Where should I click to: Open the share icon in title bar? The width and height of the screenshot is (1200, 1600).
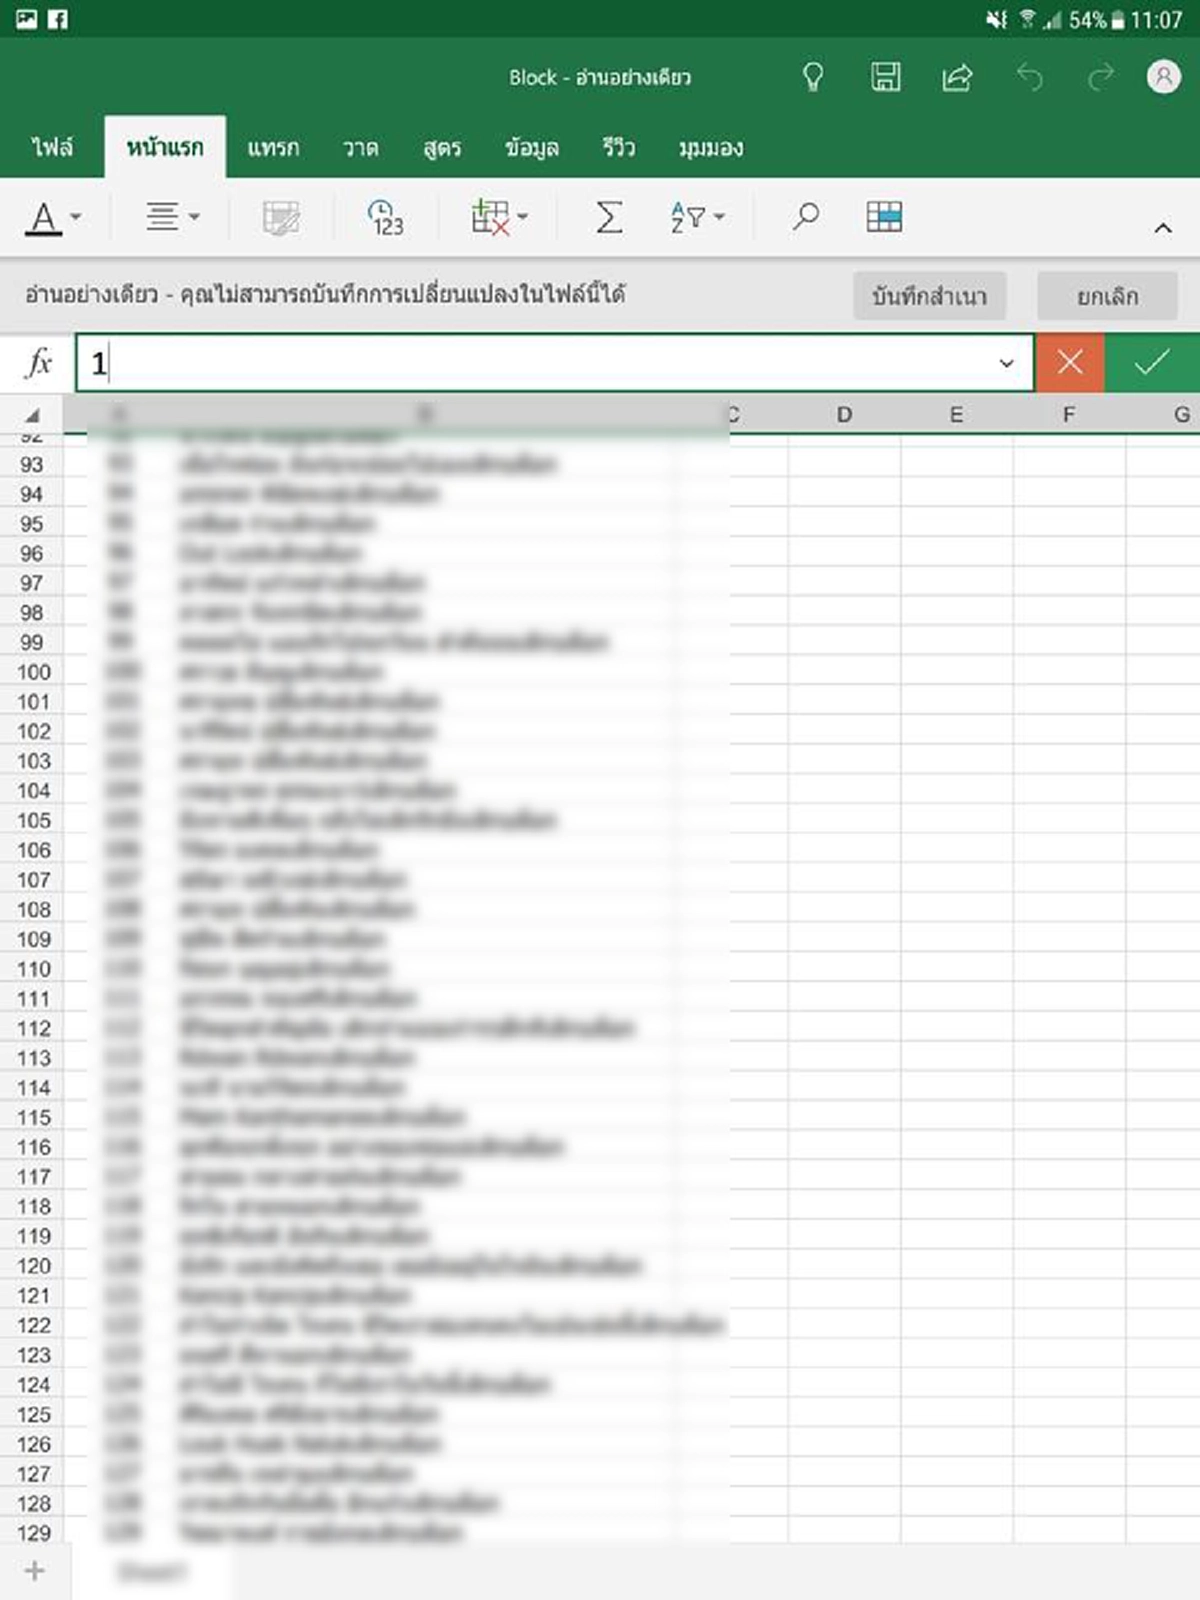pos(957,77)
